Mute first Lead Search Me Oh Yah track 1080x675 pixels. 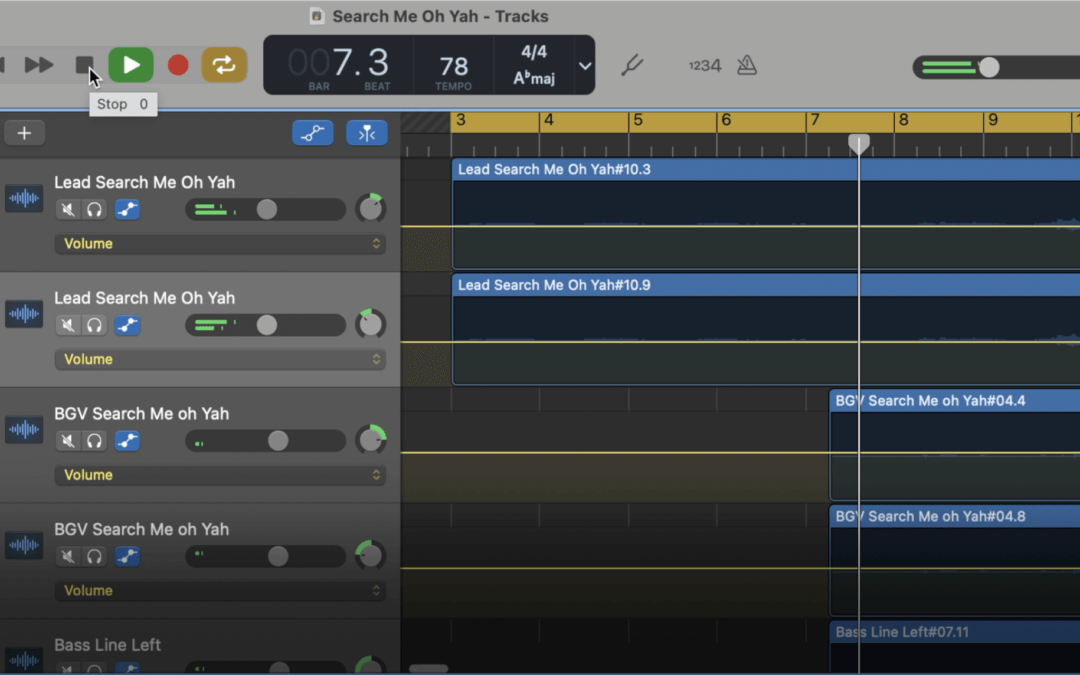point(68,209)
